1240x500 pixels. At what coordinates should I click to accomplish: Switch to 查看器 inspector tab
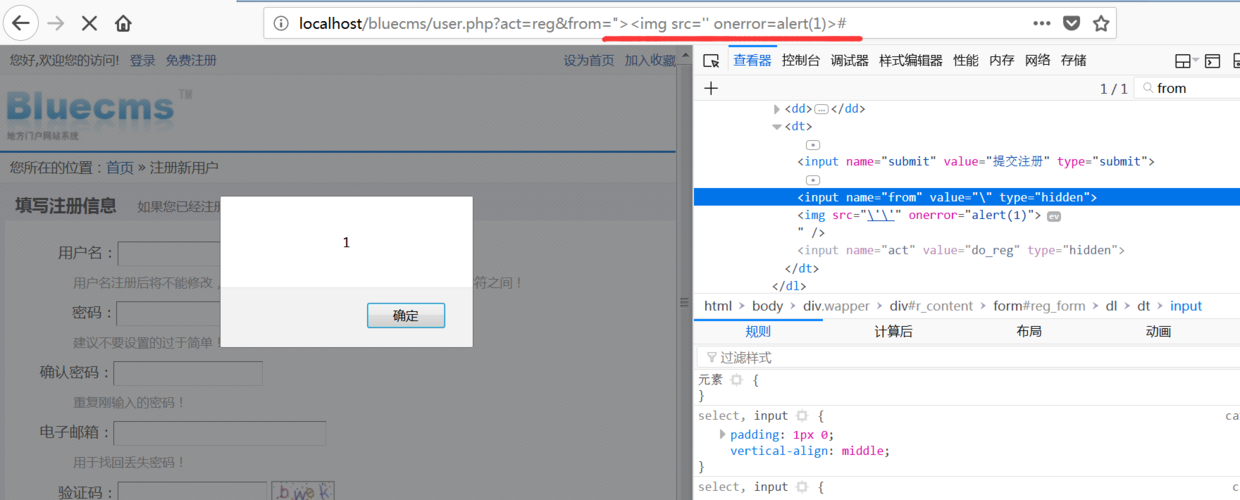tap(752, 60)
